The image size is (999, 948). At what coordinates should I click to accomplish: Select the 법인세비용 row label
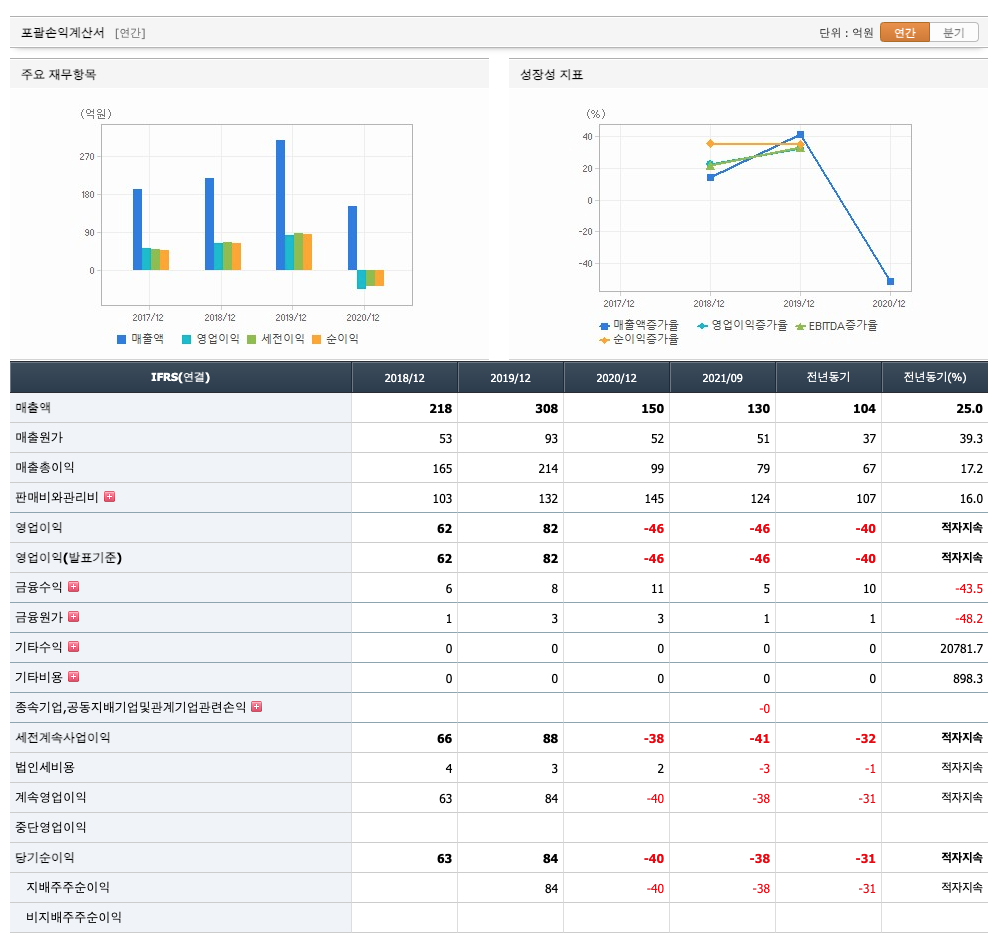pyautogui.click(x=45, y=767)
